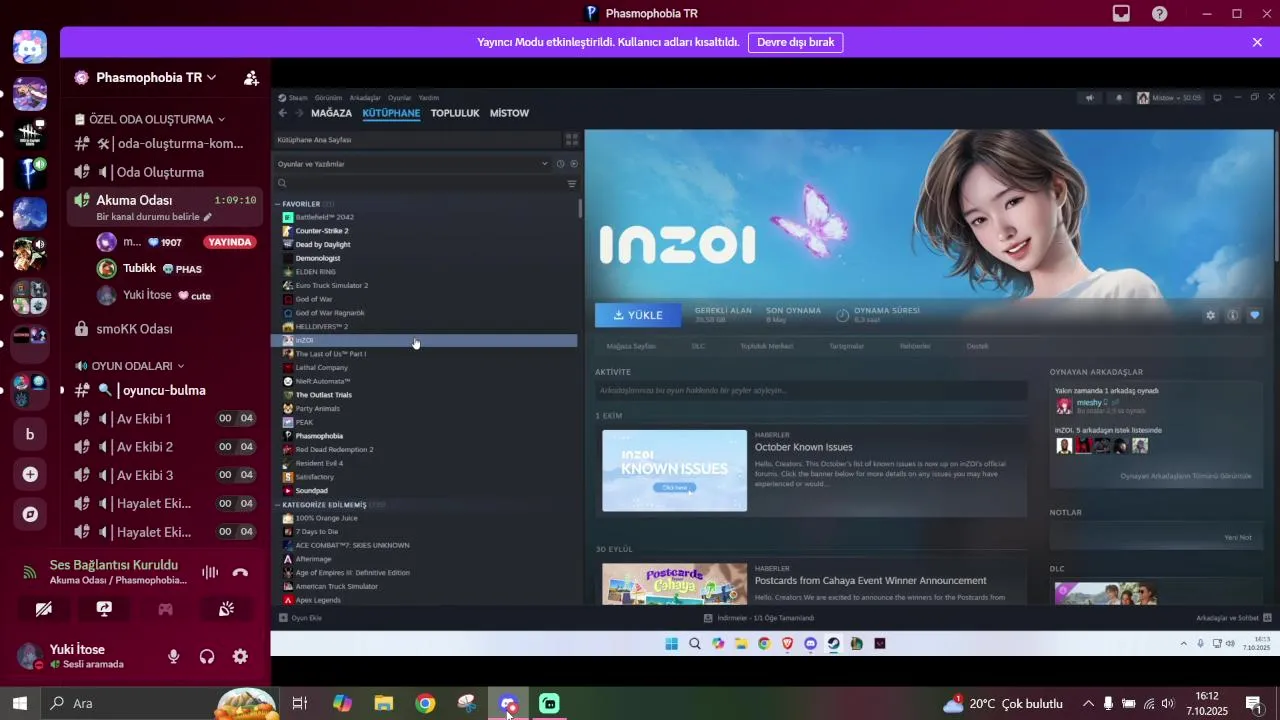Viewport: 1280px width, 720px height.
Task: Click the inZOI game info icon
Action: [1232, 315]
